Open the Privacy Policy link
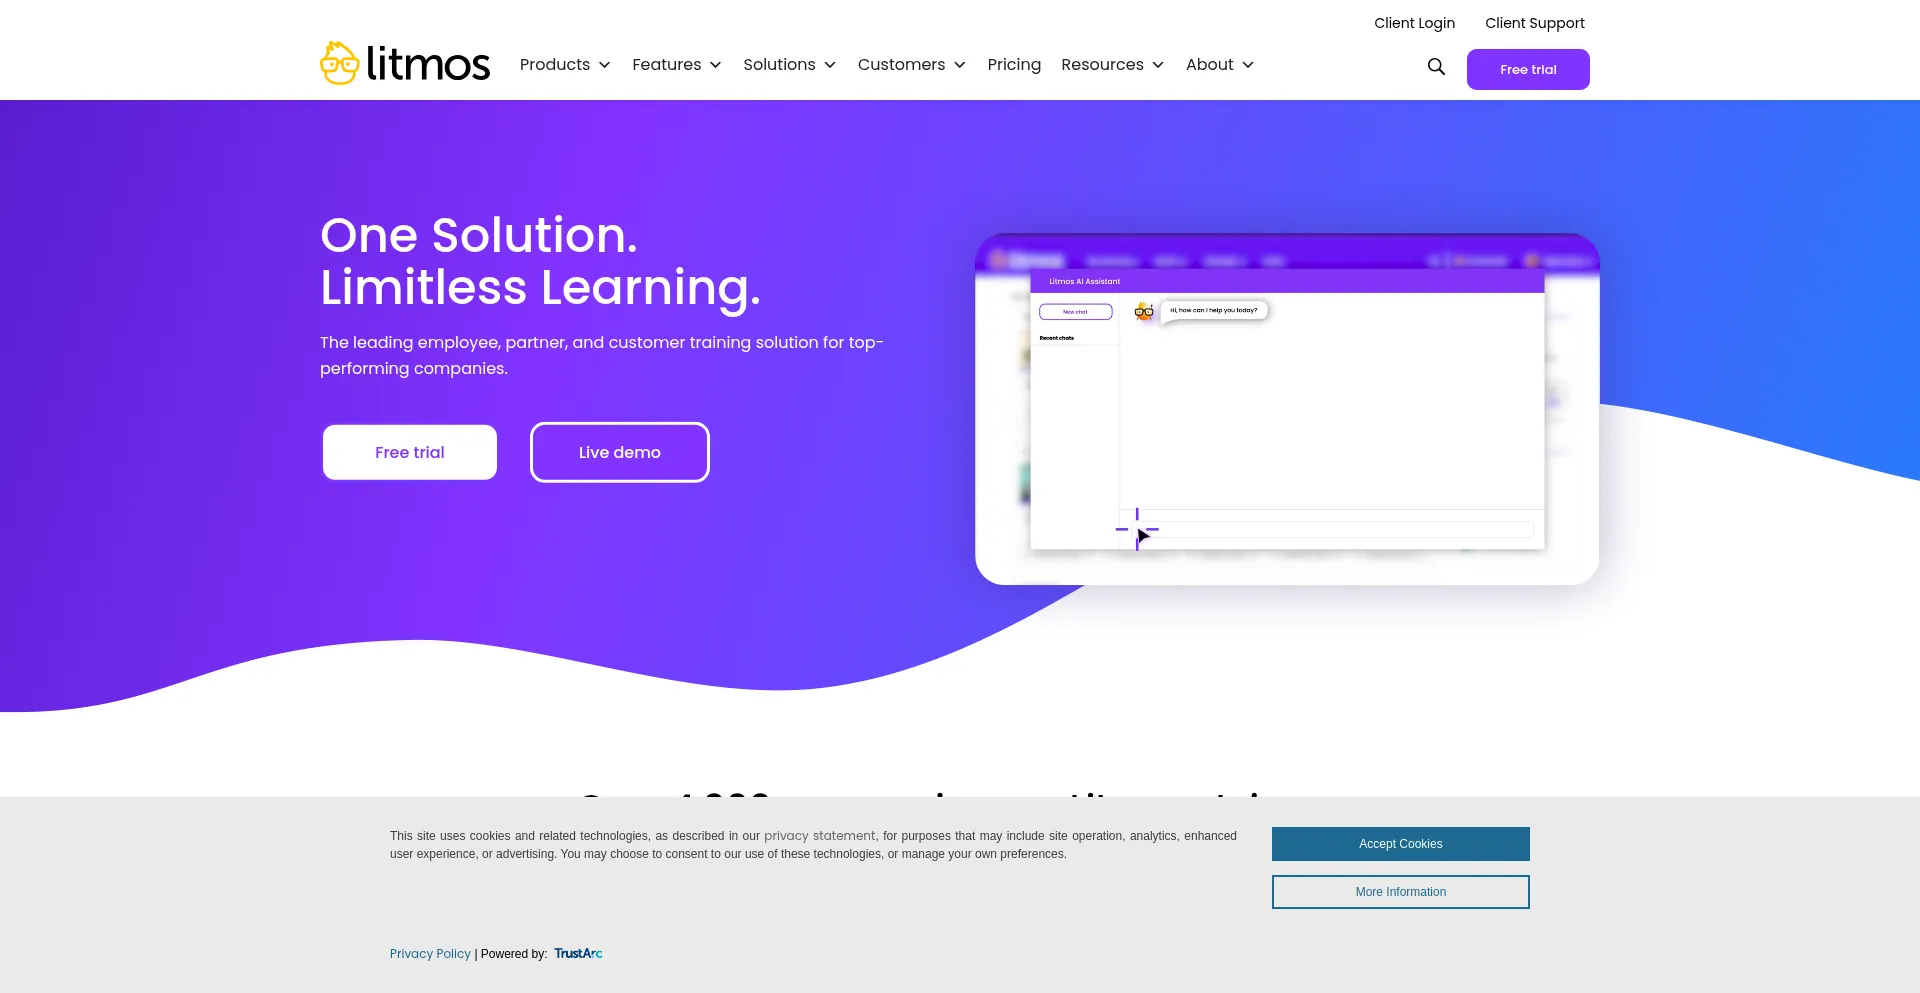Screen dimensions: 1920x993 point(430,953)
